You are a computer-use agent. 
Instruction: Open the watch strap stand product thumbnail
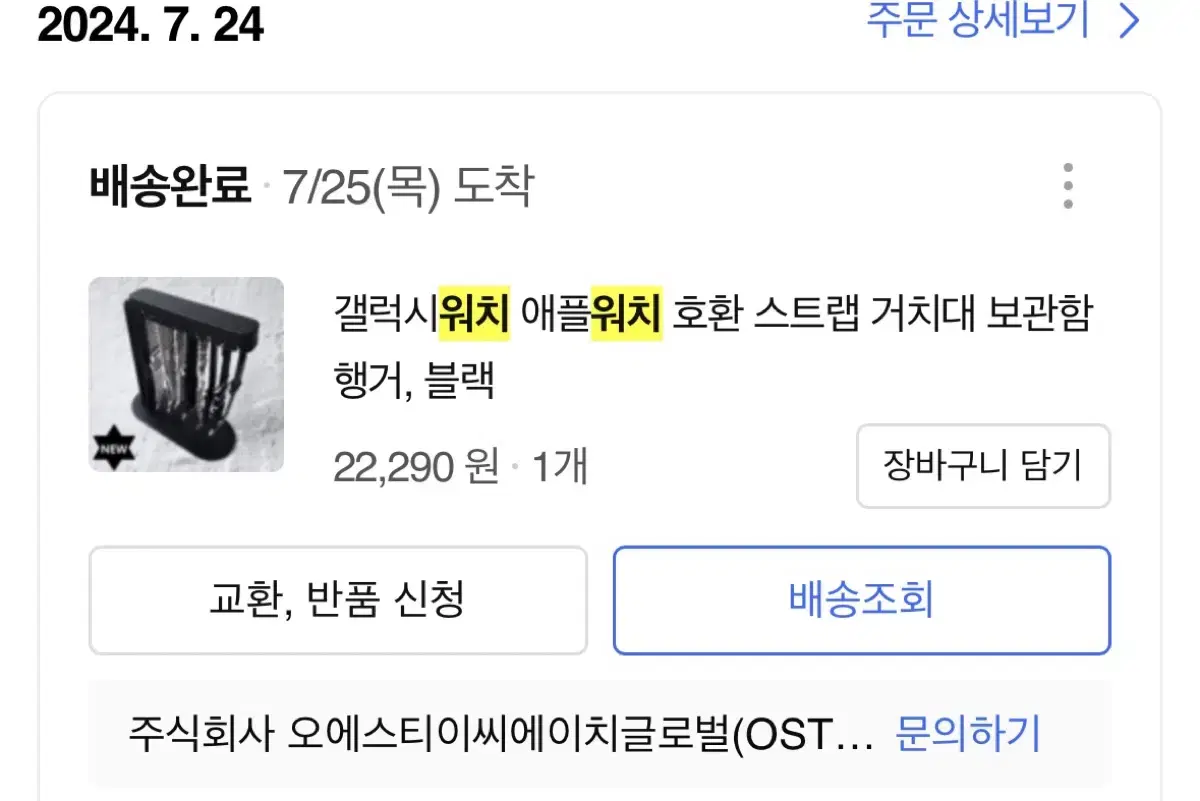click(186, 374)
